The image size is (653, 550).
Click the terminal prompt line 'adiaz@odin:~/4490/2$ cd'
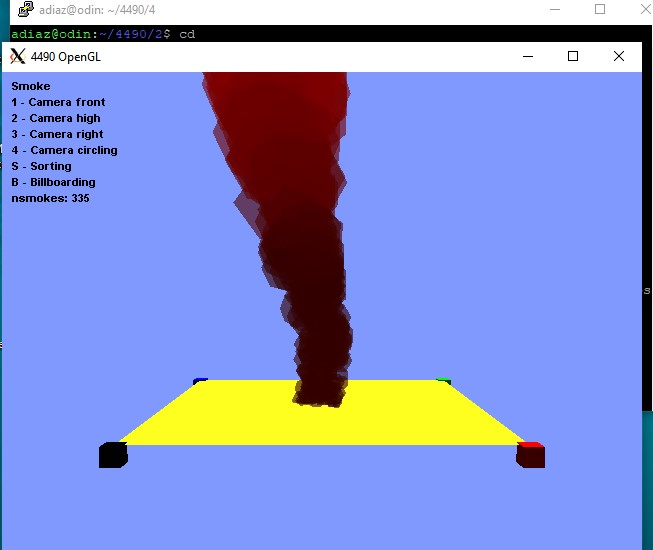coord(103,34)
